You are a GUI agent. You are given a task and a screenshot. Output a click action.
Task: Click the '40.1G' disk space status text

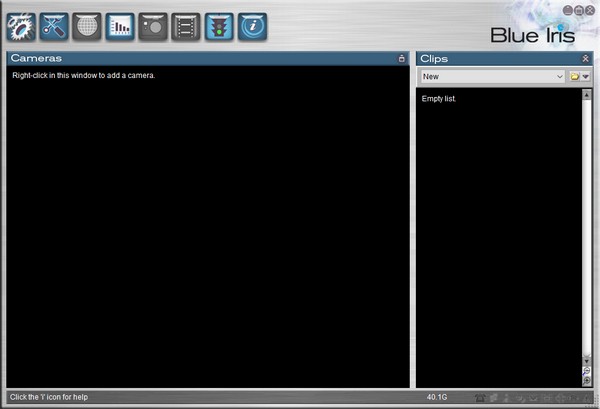[x=437, y=397]
